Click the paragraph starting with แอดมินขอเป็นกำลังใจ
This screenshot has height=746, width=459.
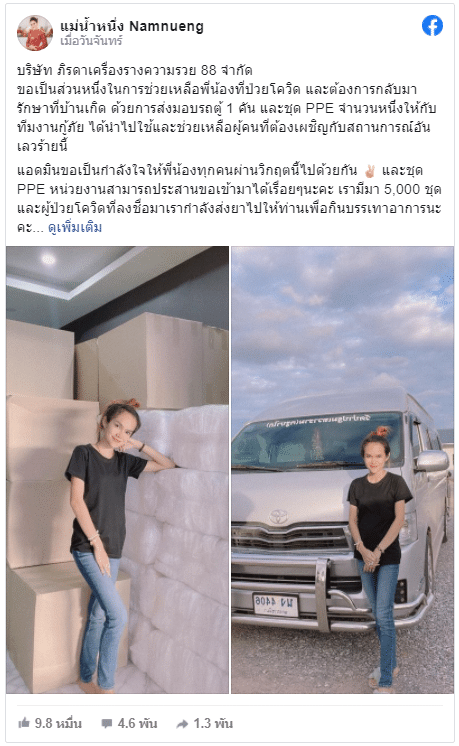[229, 199]
